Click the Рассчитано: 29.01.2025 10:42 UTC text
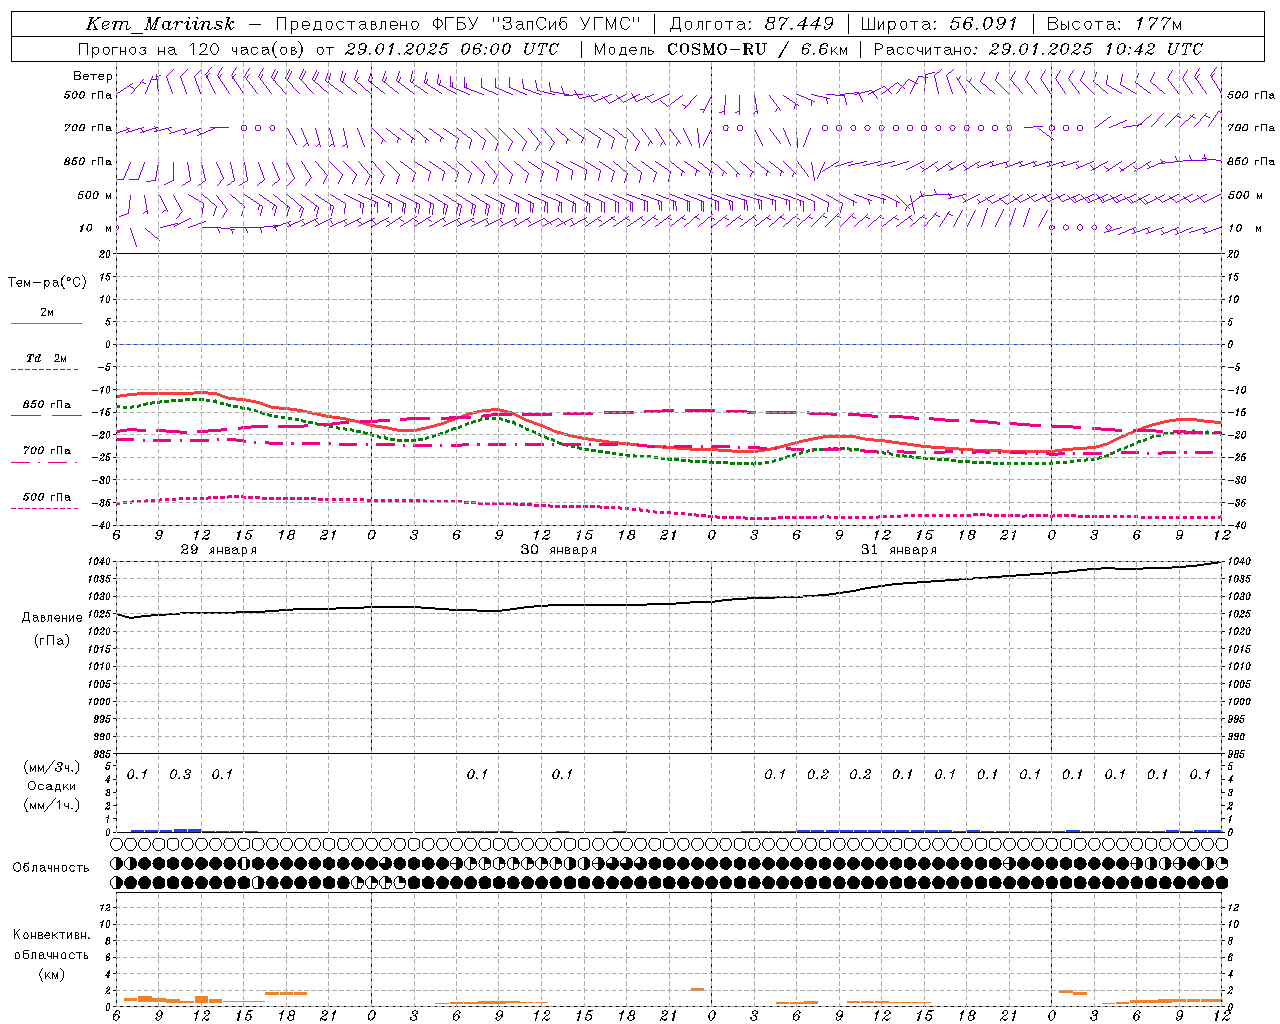Viewport: 1280px width, 1024px height. [x=1038, y=49]
